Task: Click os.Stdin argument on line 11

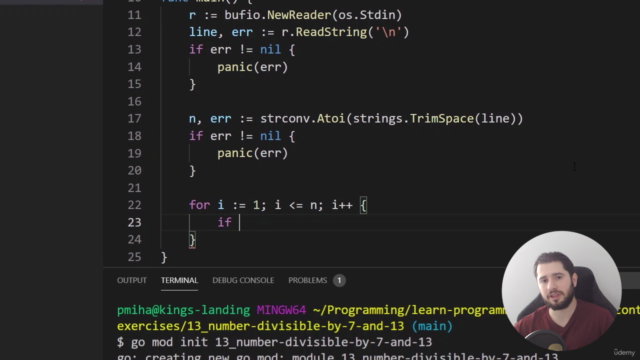Action: tap(367, 15)
